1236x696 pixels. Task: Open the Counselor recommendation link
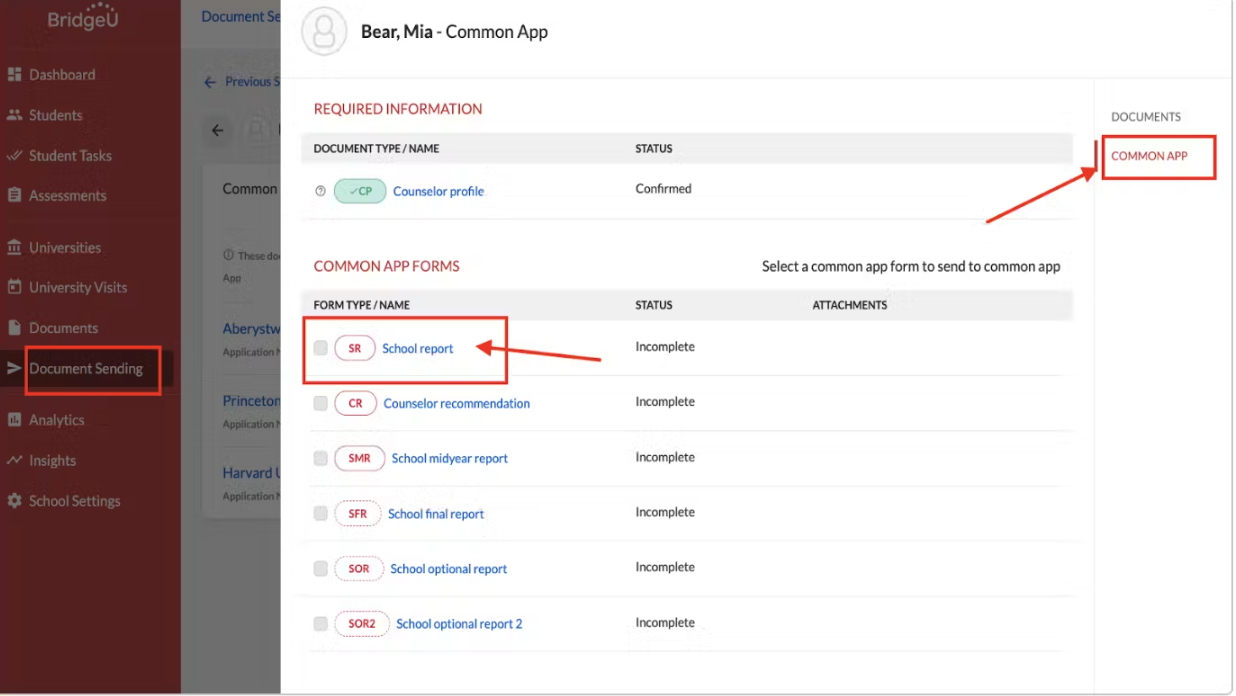[457, 404]
